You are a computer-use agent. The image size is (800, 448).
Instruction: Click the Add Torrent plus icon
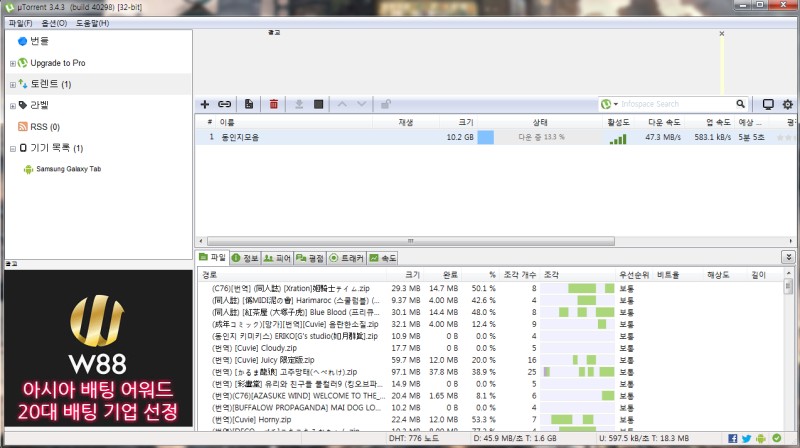pyautogui.click(x=205, y=104)
